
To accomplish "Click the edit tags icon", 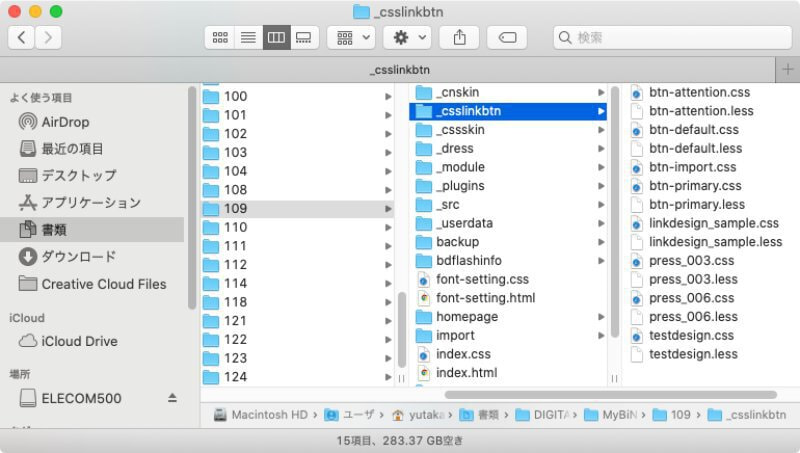I will 507,37.
